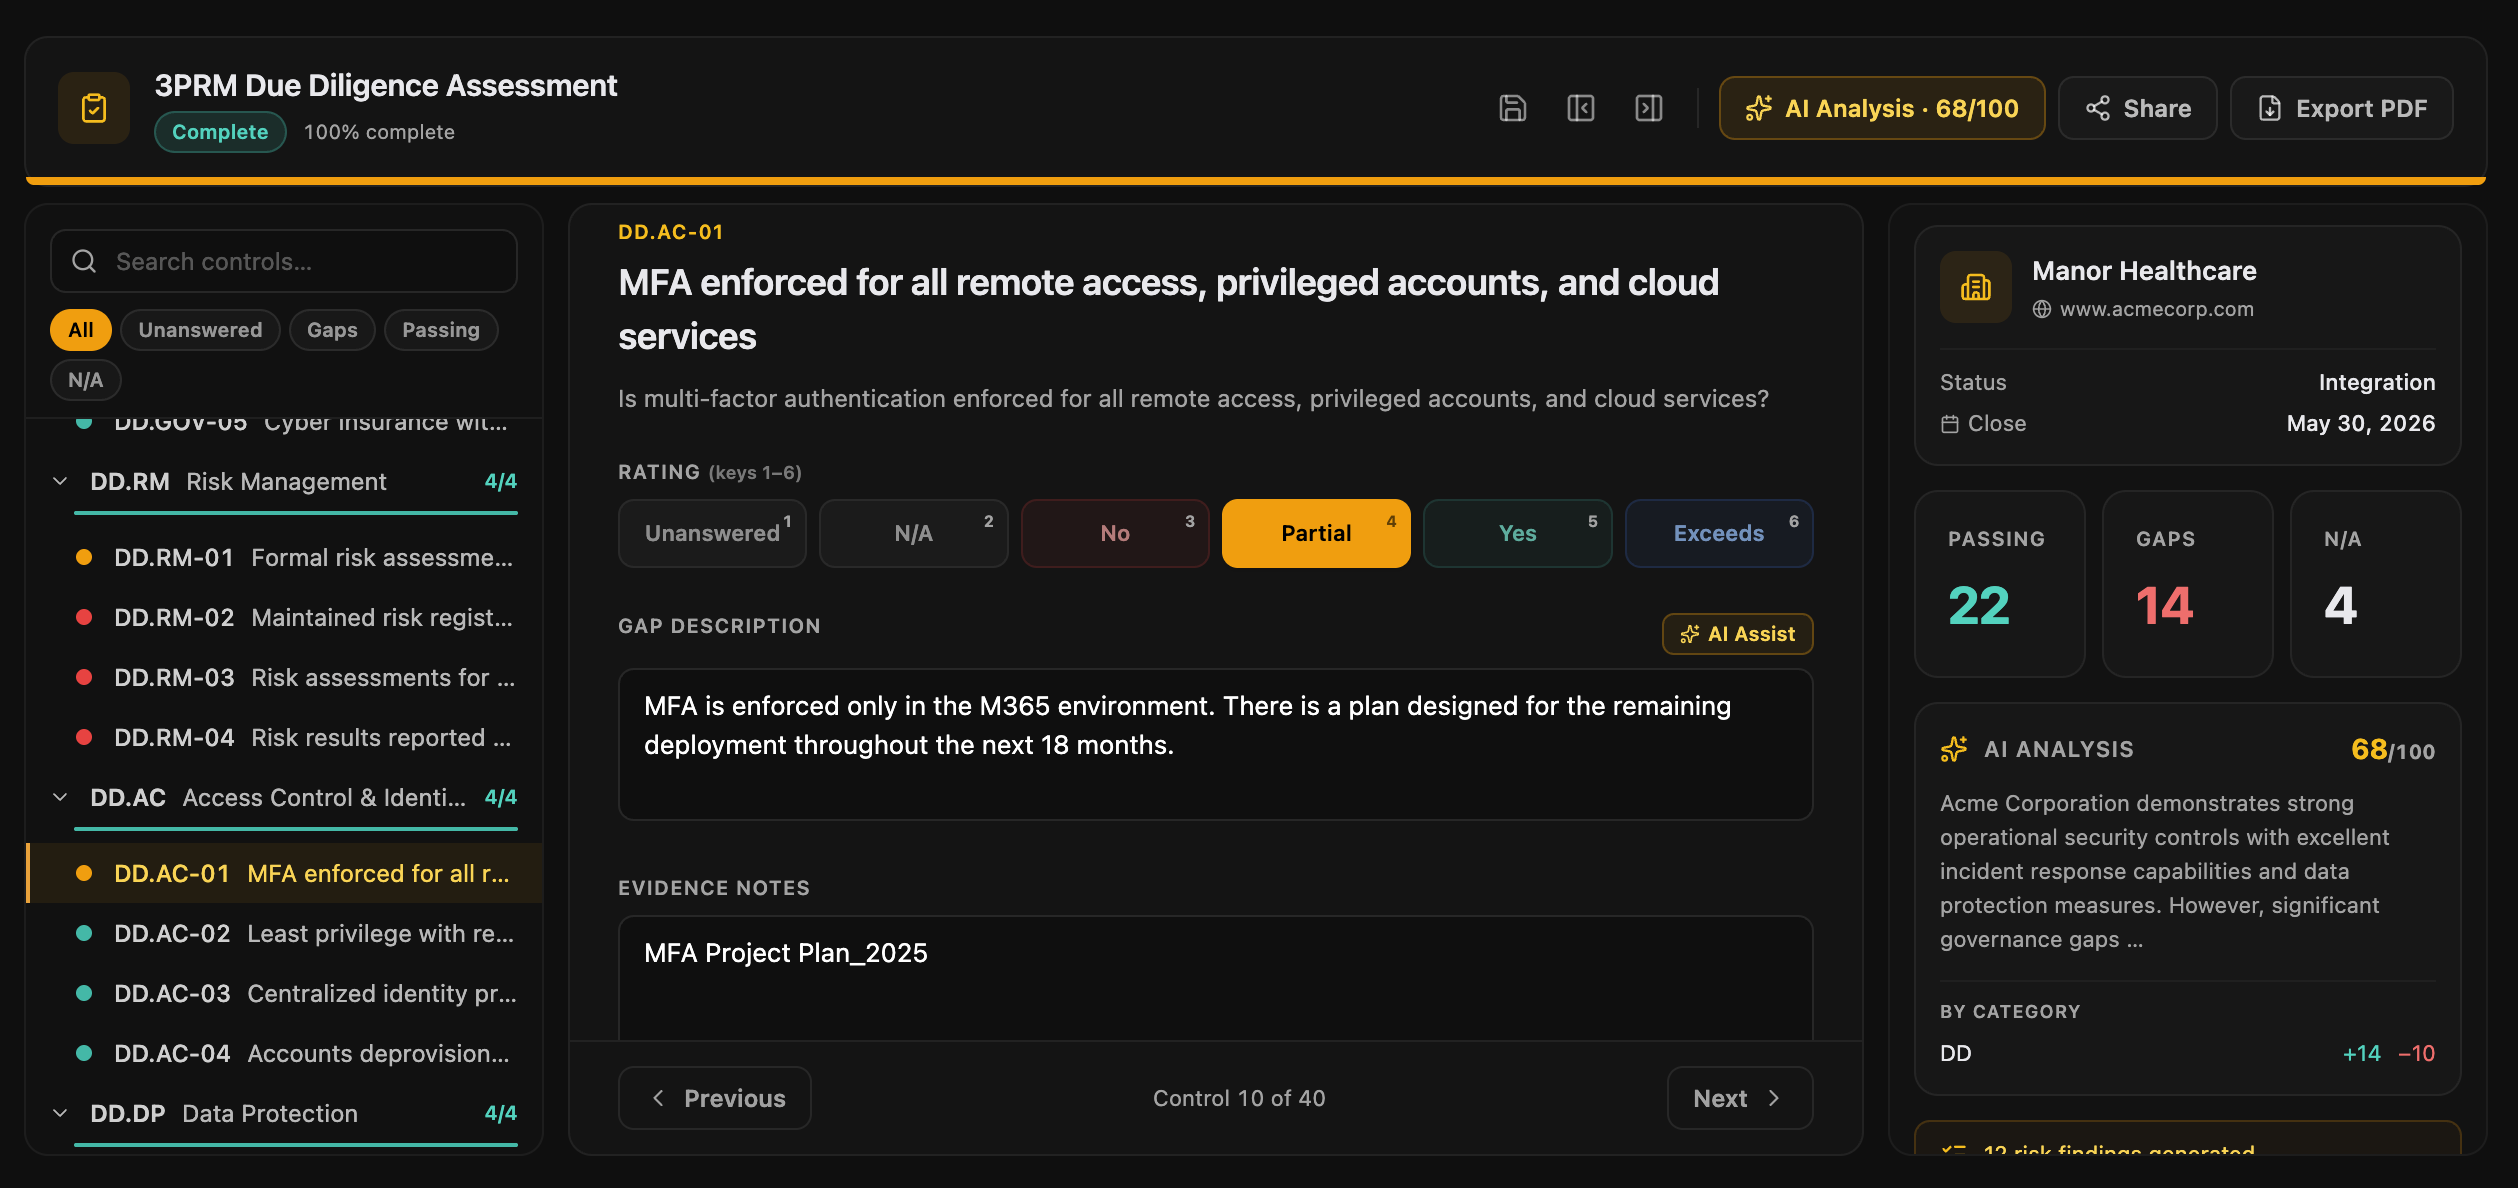
Task: Select the Partial rating
Action: point(1316,533)
